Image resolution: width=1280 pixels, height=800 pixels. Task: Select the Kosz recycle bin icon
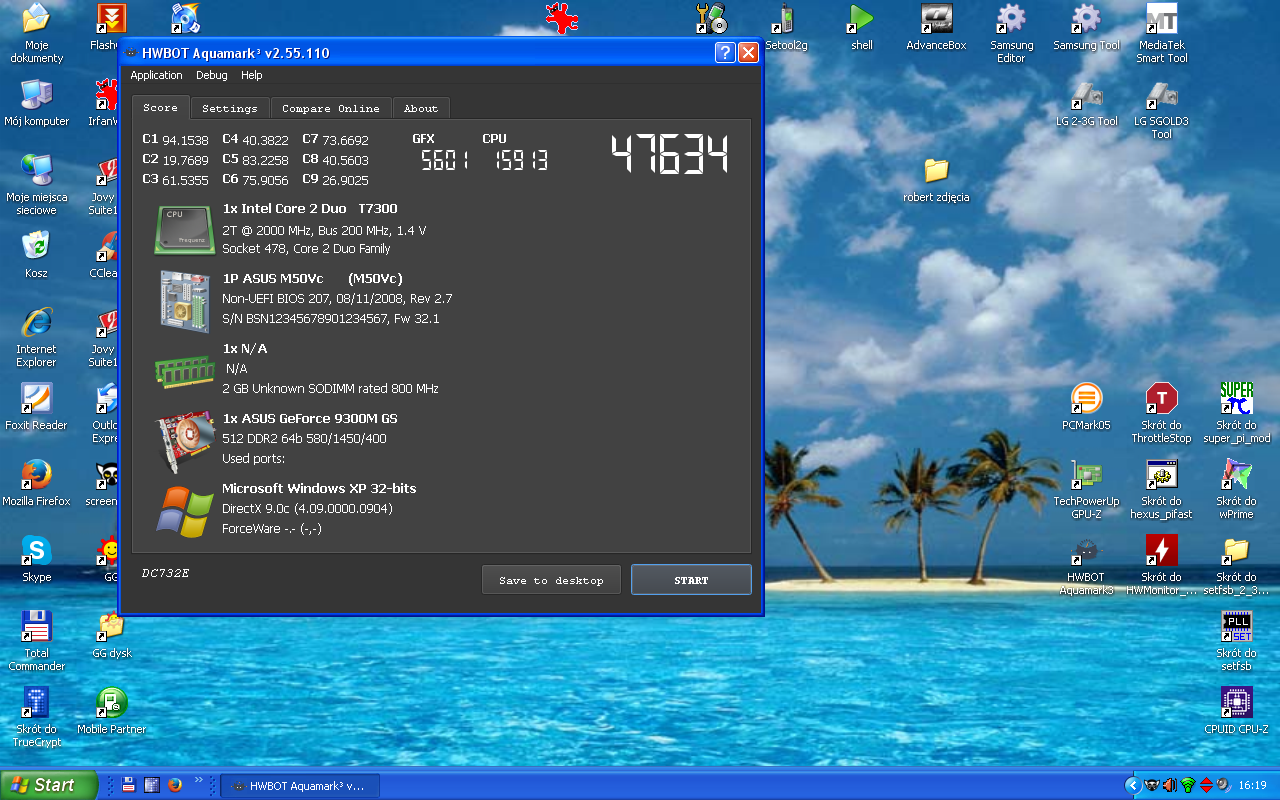pyautogui.click(x=36, y=254)
